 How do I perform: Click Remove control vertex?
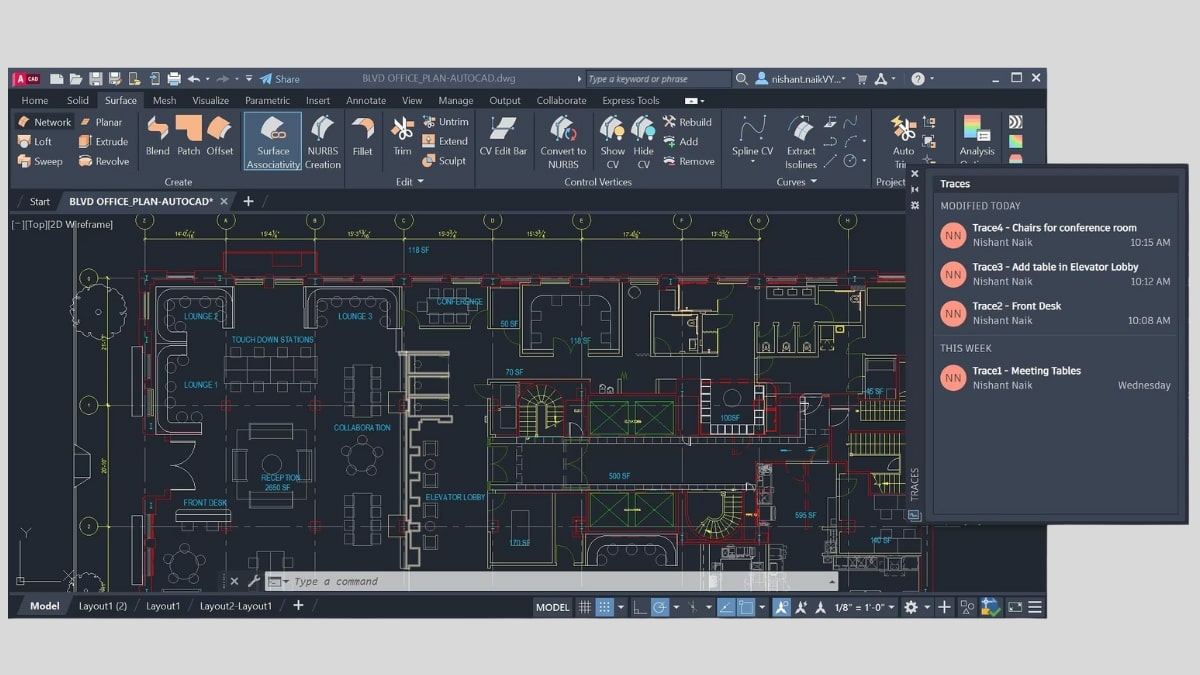(x=688, y=161)
